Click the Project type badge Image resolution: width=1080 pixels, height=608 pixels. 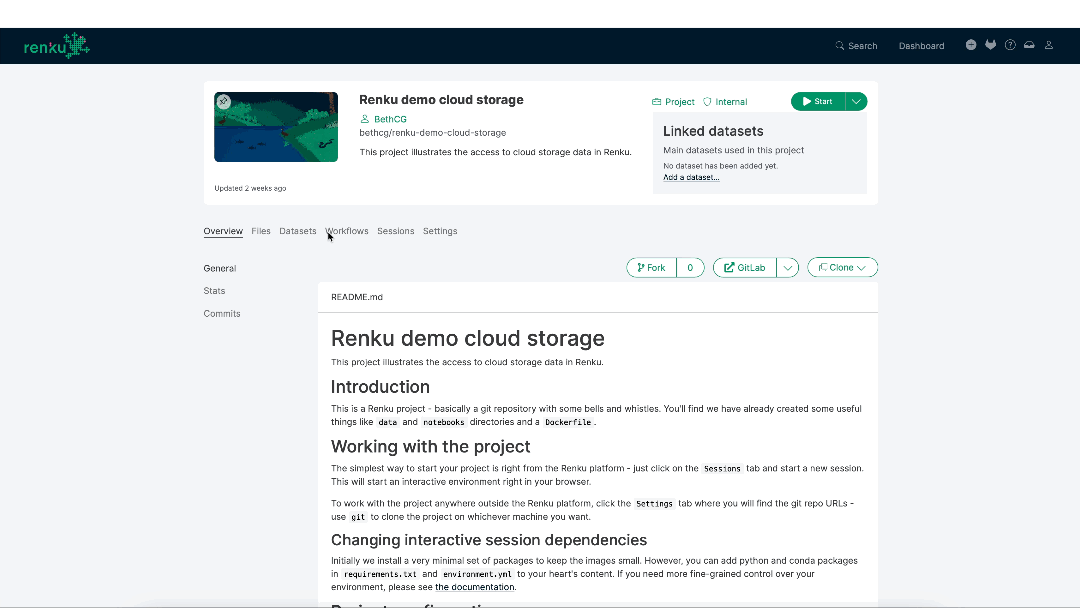coord(672,101)
